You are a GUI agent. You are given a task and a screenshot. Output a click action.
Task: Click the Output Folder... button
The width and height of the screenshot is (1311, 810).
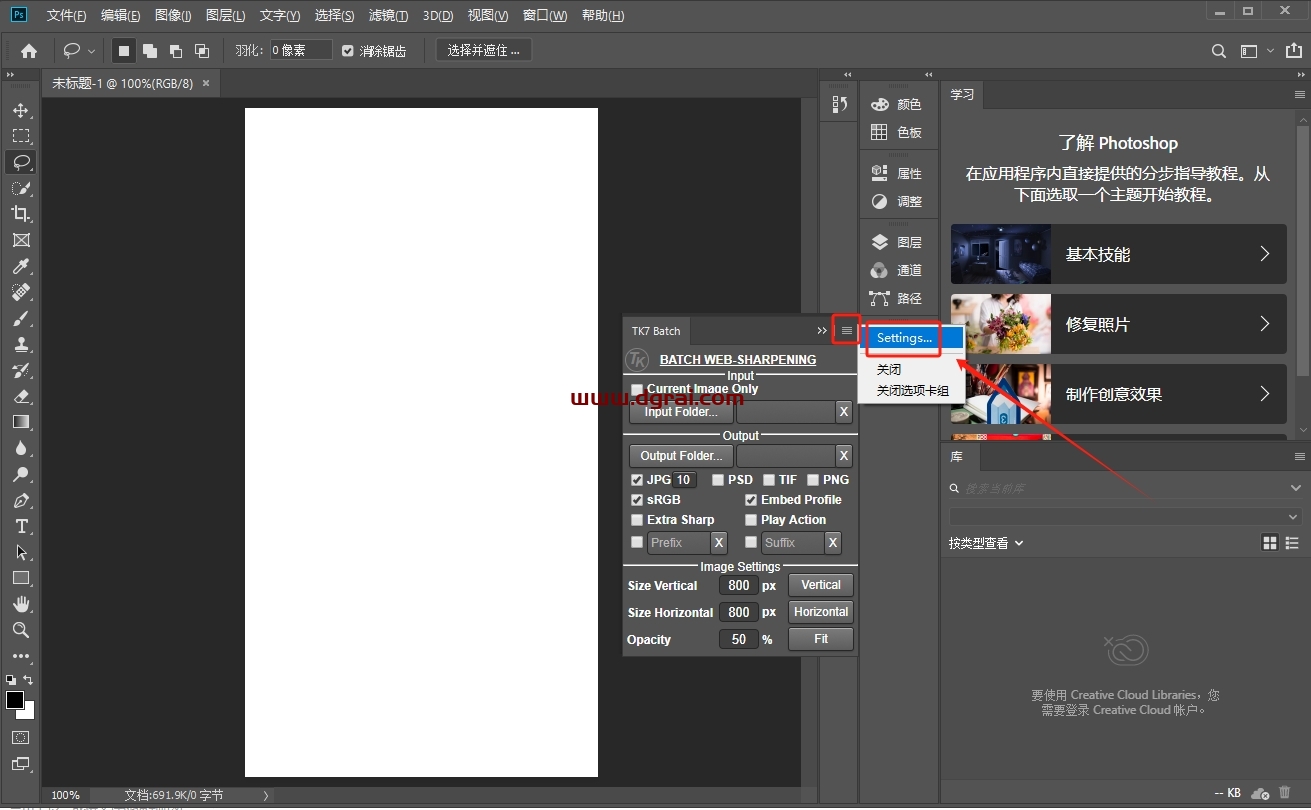click(x=681, y=456)
